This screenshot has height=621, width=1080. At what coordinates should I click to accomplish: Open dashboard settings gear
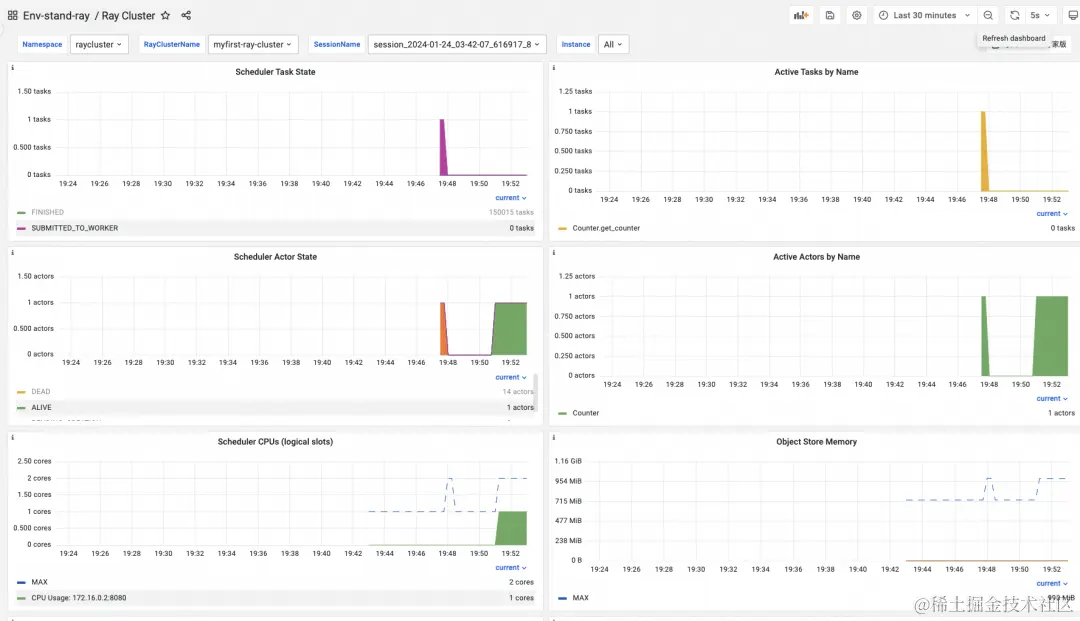856,15
